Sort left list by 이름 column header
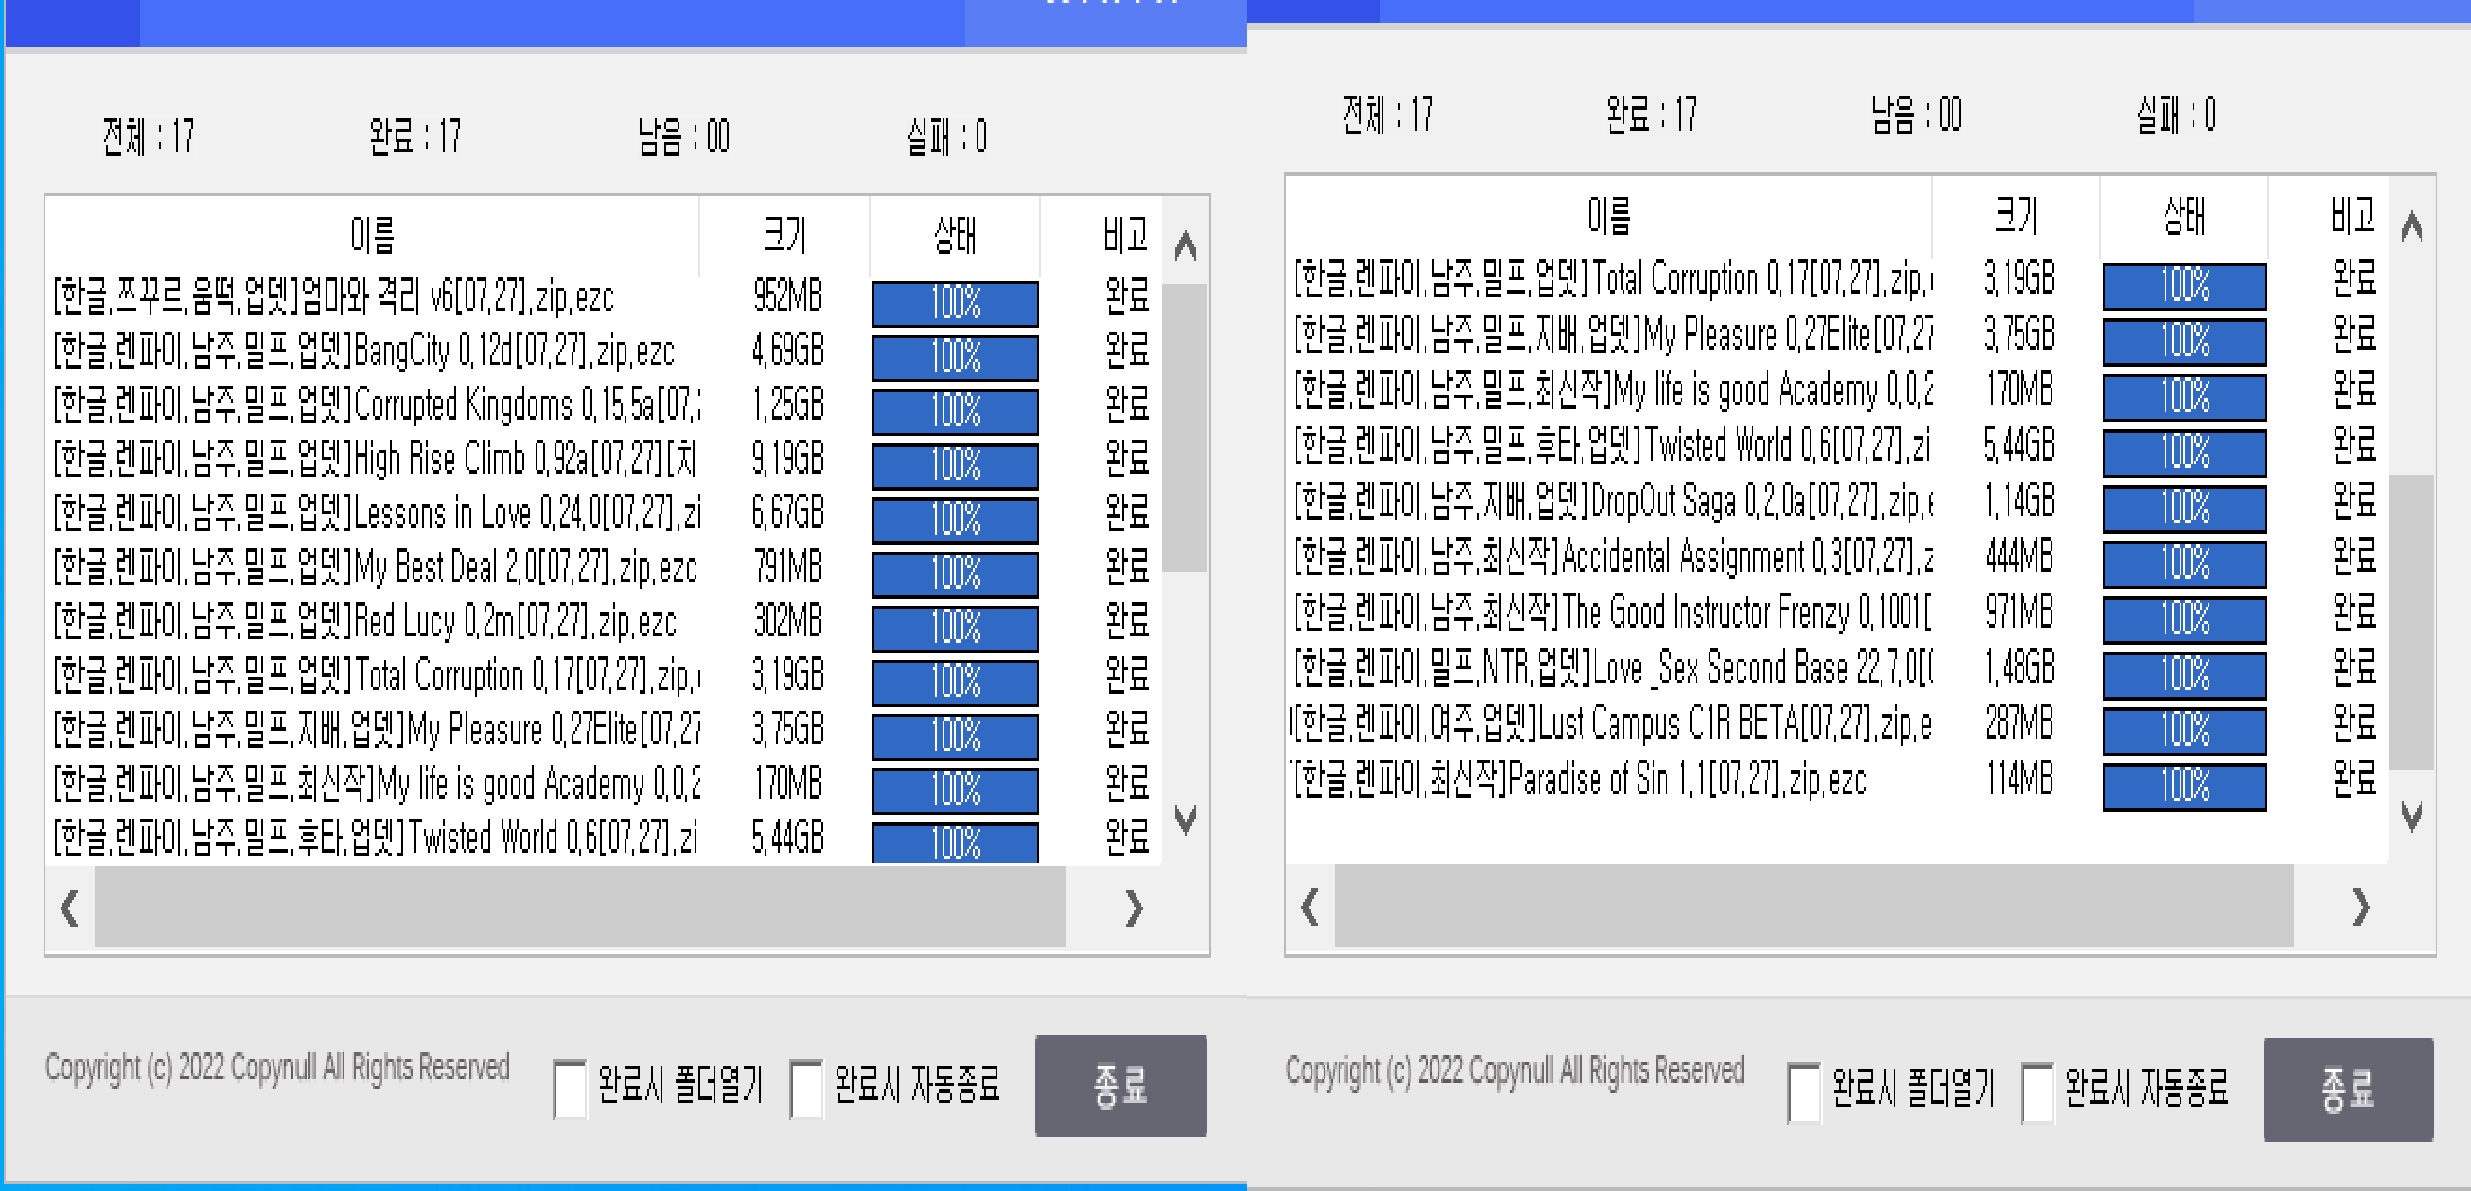The width and height of the screenshot is (2471, 1191). coord(372,235)
